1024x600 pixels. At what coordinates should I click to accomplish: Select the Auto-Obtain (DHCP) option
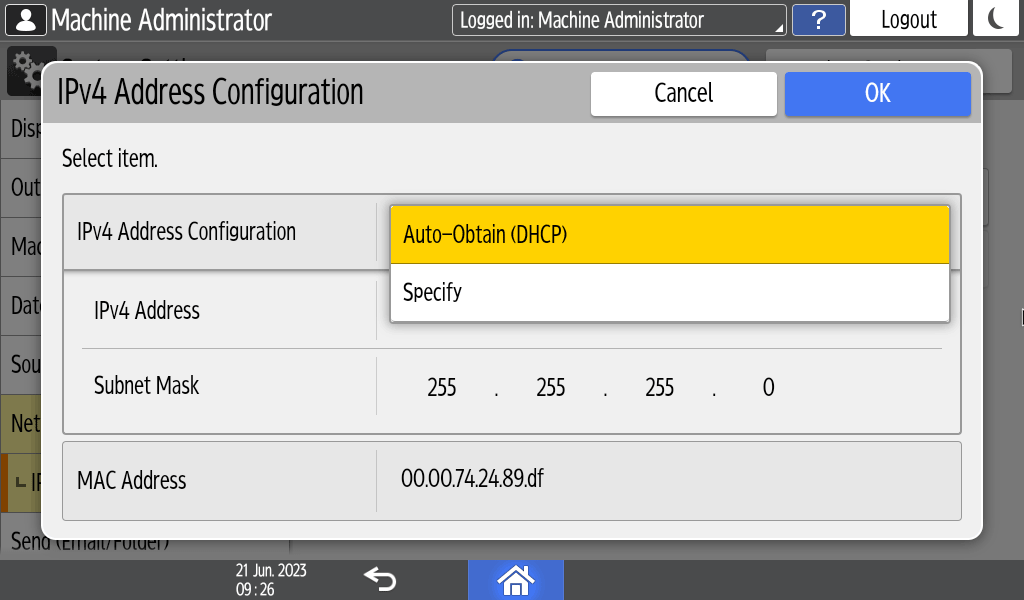click(669, 235)
